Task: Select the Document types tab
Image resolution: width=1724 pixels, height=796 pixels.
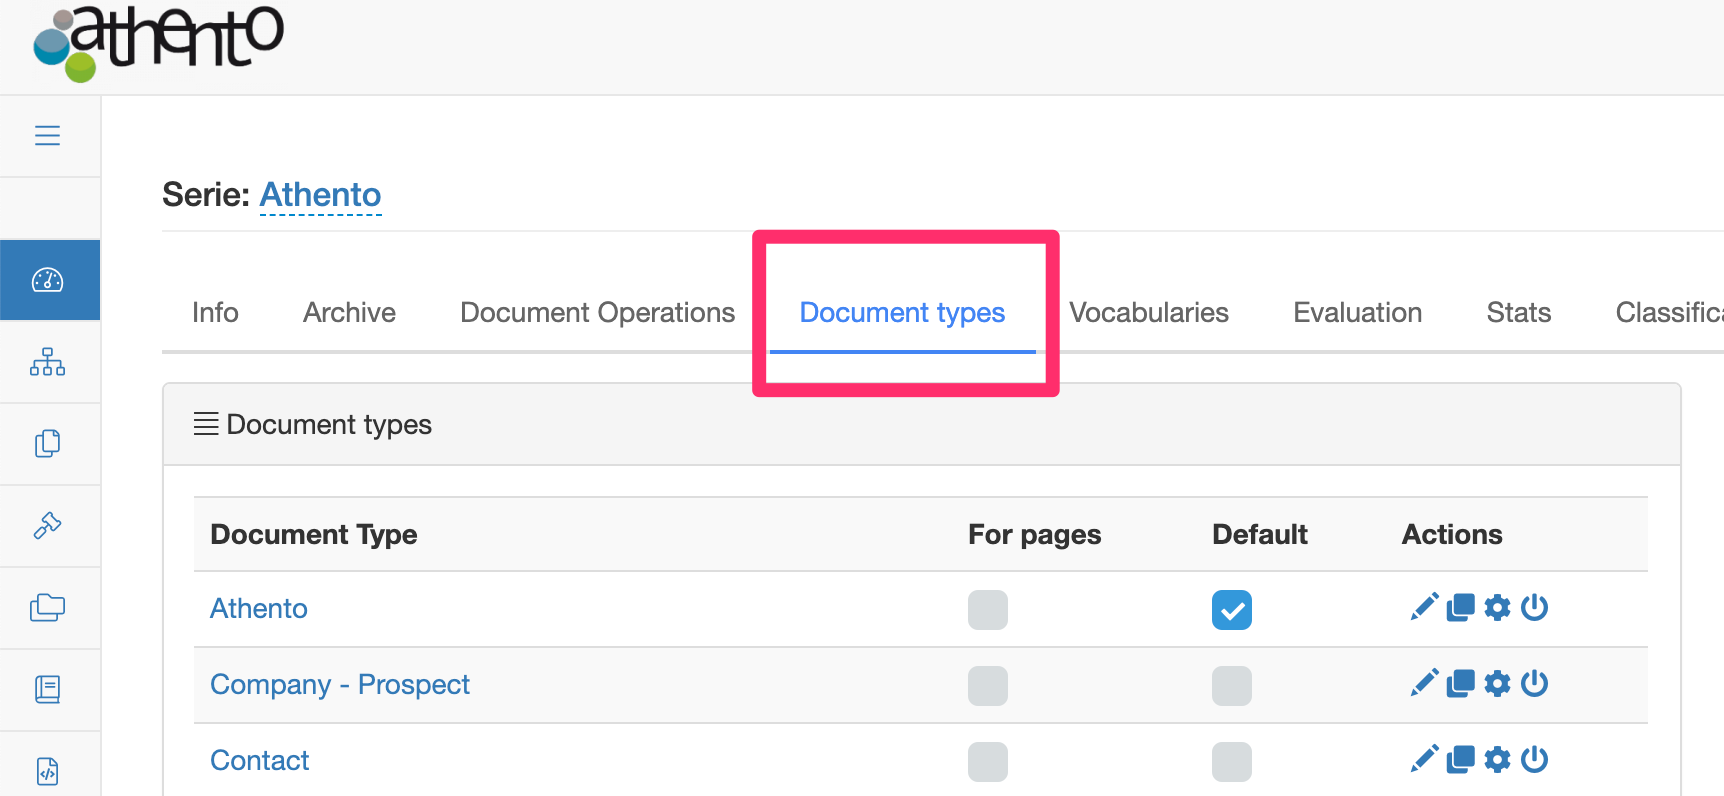Action: 902,313
